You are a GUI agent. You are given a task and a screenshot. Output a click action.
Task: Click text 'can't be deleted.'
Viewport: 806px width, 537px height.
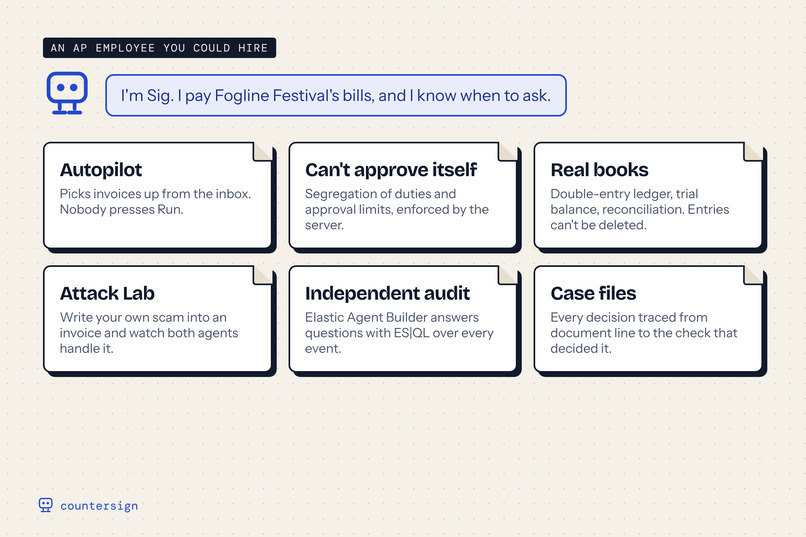598,225
